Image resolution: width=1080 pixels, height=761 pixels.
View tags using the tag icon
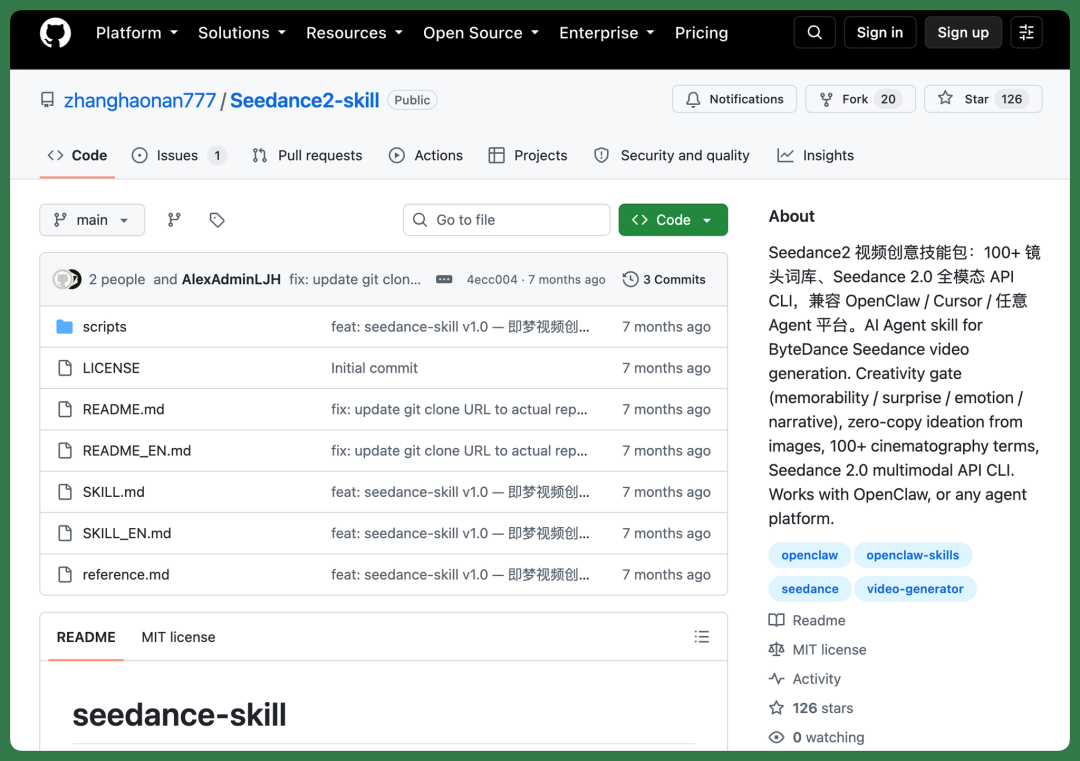pos(217,220)
